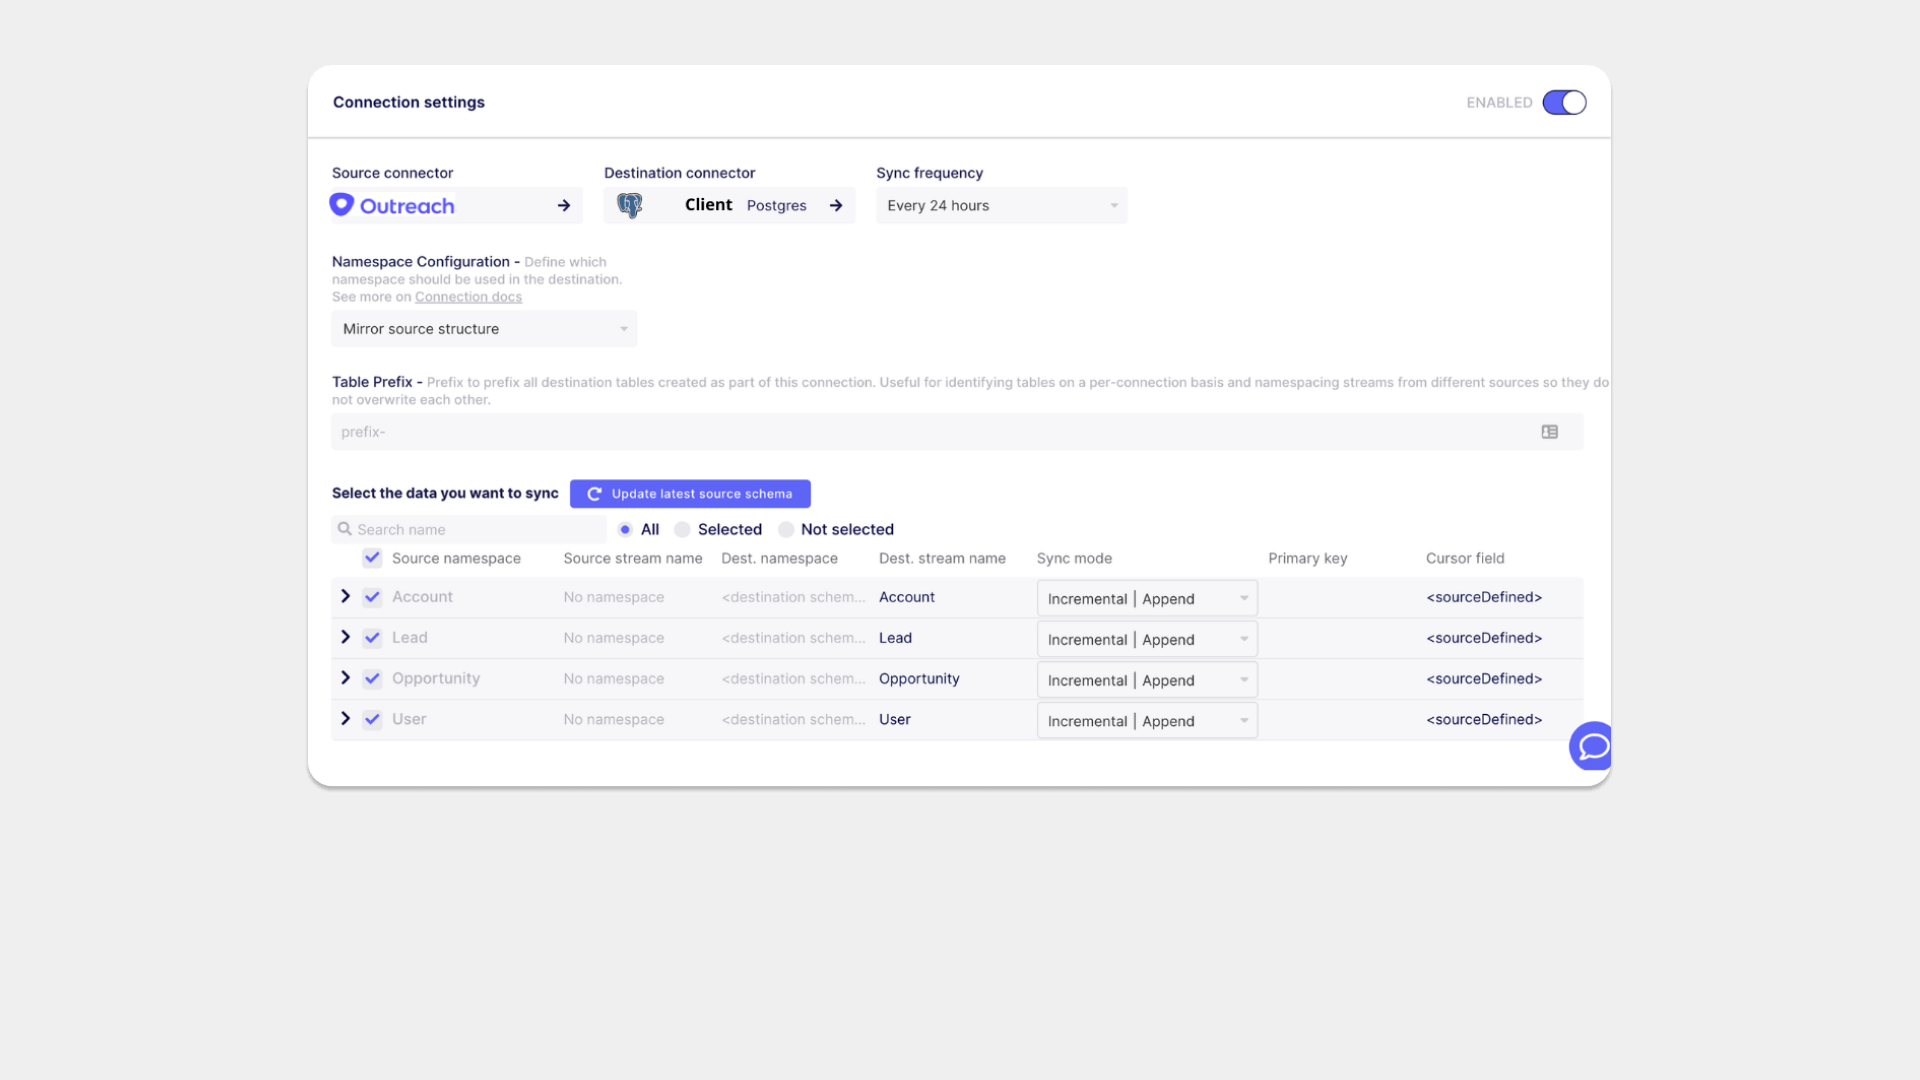This screenshot has height=1080, width=1920.
Task: Select the Selected filter radio button
Action: tap(682, 529)
